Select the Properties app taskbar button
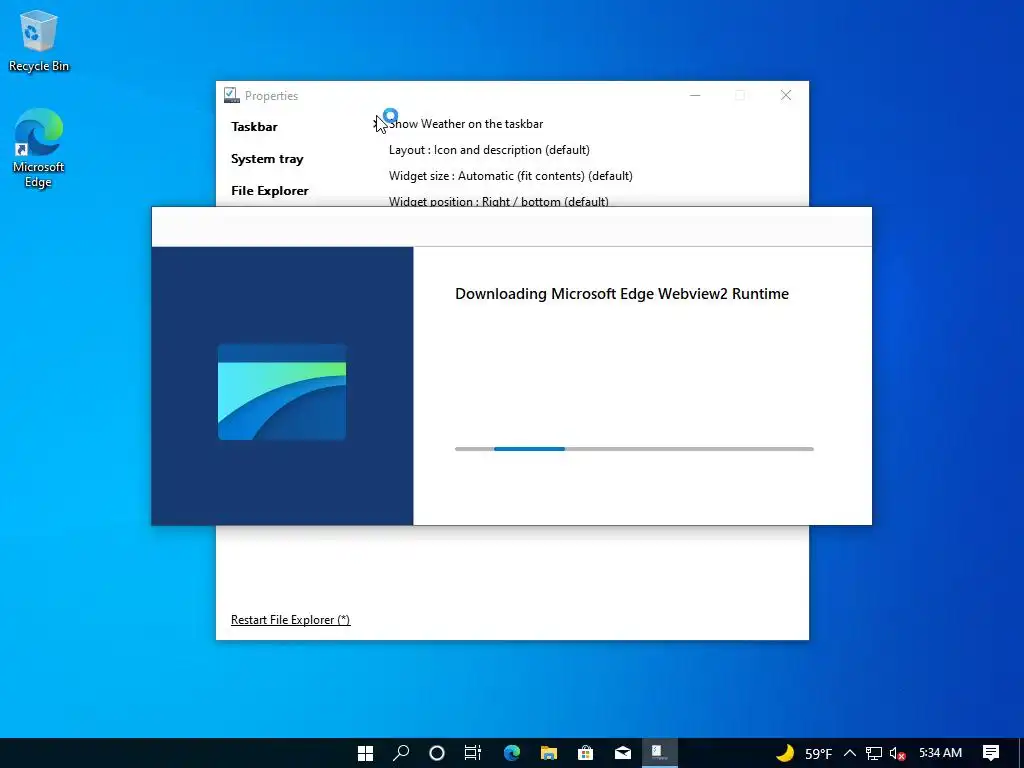Image resolution: width=1024 pixels, height=768 pixels. 660,753
